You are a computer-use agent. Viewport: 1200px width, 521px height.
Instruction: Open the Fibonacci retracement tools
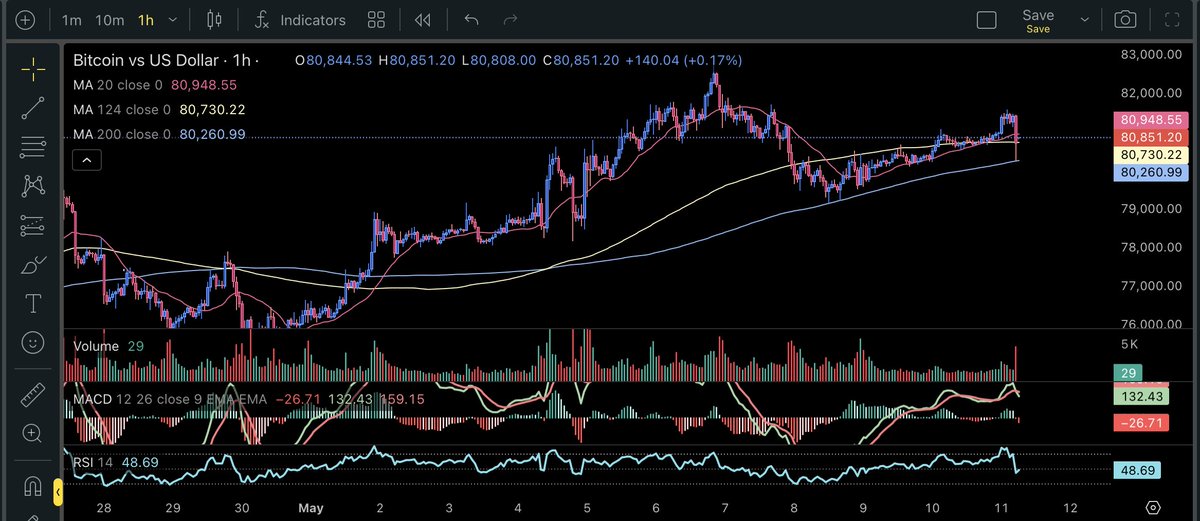pyautogui.click(x=33, y=148)
